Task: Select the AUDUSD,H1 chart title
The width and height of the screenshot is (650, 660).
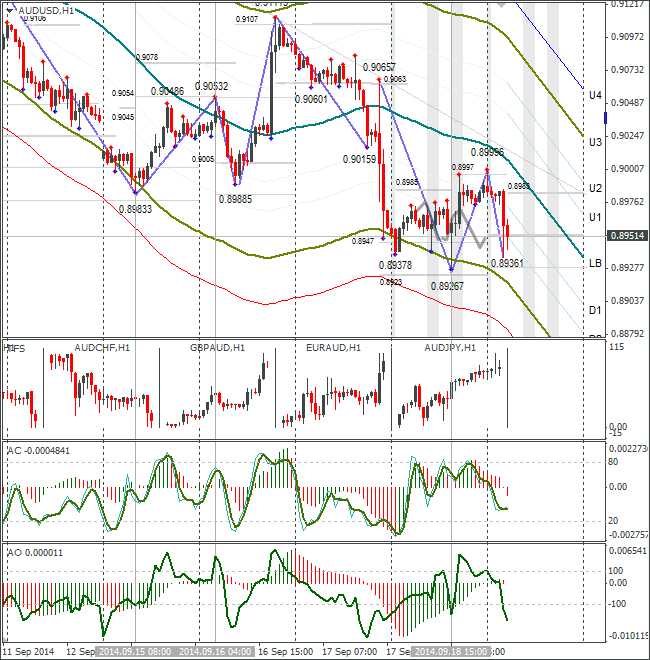Action: 46,11
